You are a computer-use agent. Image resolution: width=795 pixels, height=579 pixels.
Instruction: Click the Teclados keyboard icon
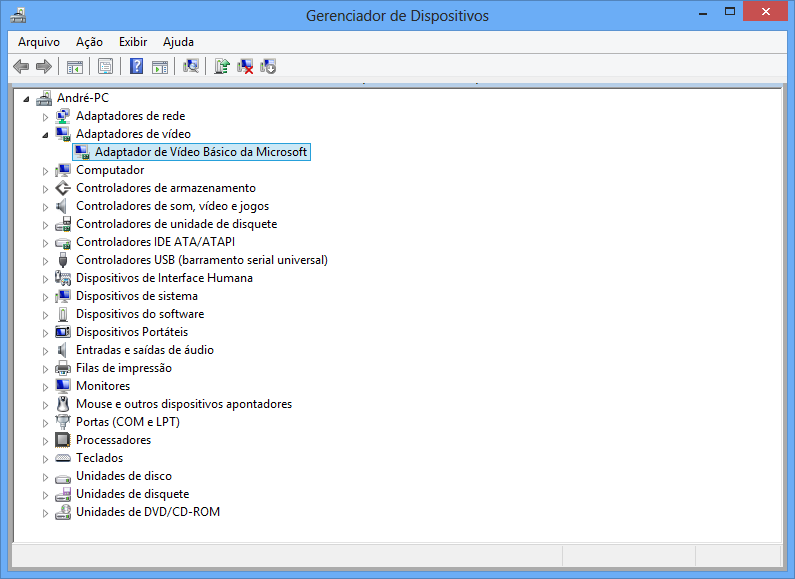[63, 458]
